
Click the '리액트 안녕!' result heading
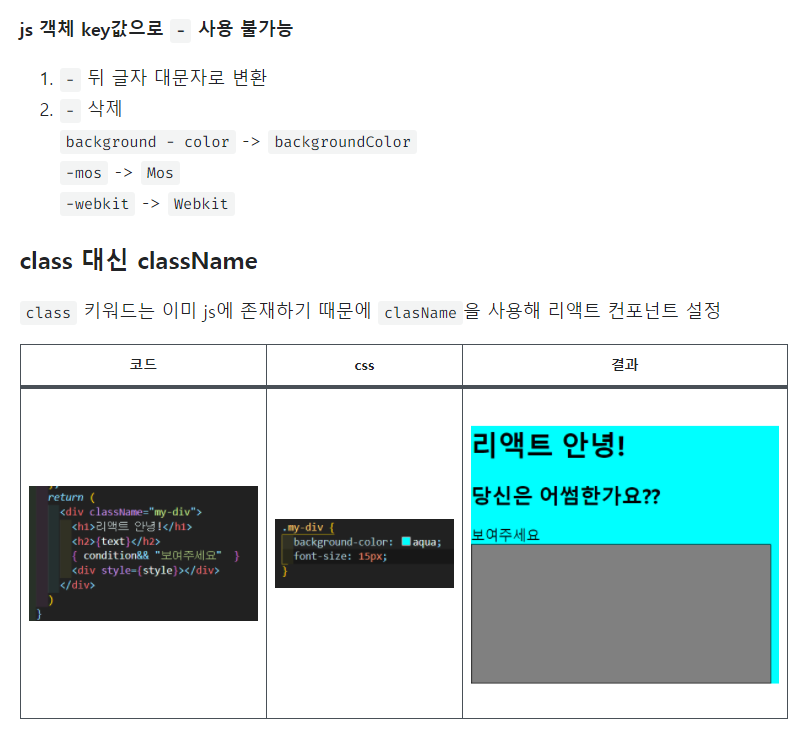click(x=548, y=445)
